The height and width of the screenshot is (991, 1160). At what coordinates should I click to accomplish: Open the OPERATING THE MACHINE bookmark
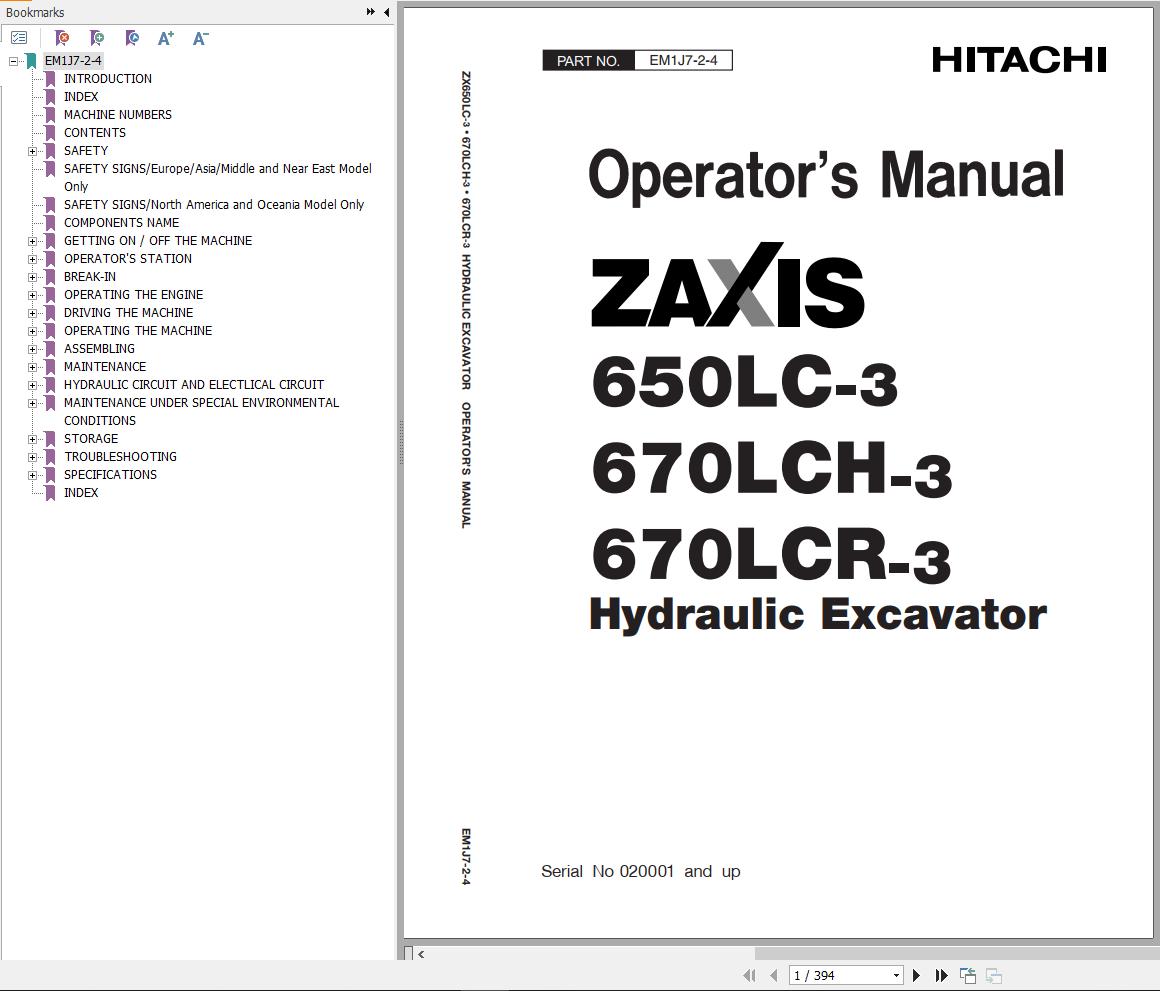pyautogui.click(x=138, y=331)
